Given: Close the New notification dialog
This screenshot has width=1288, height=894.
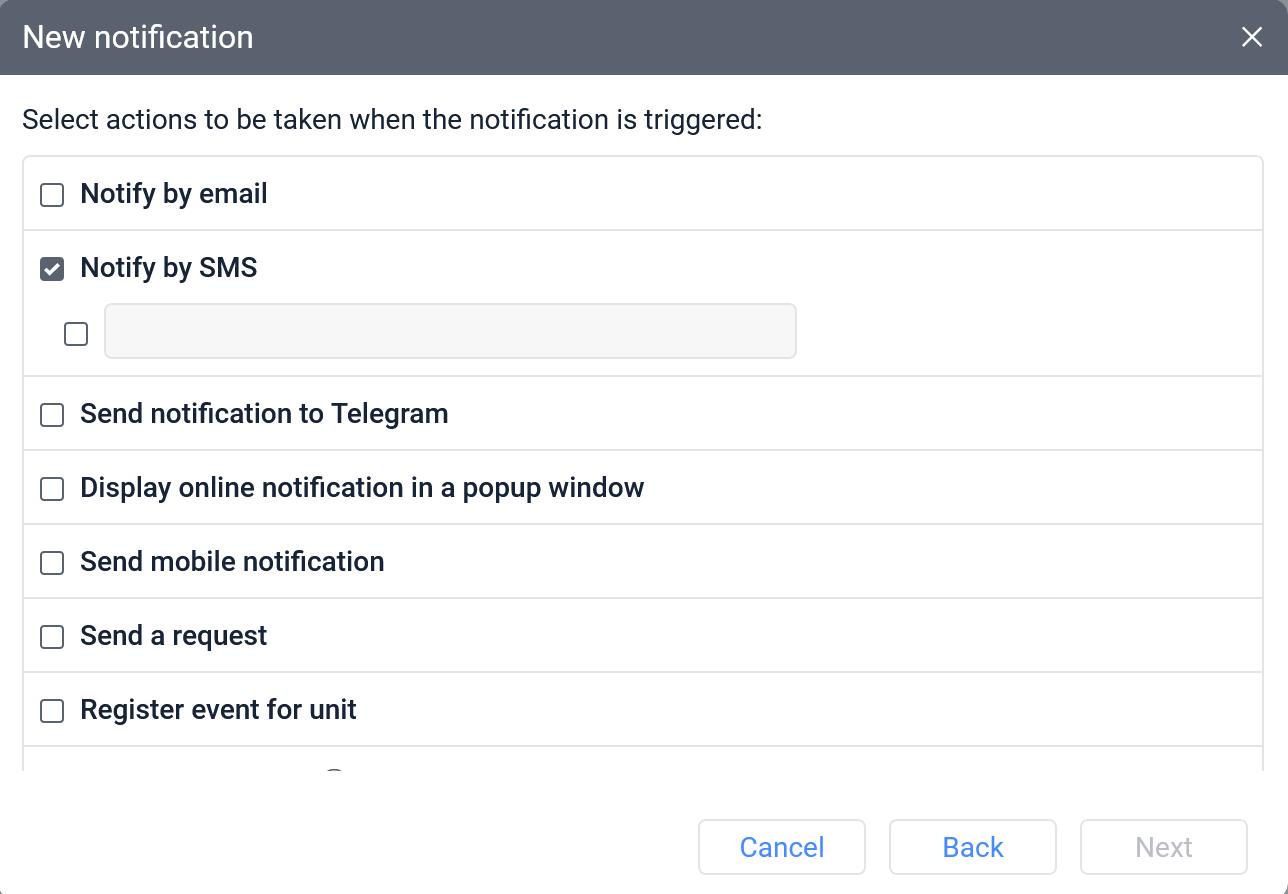Looking at the screenshot, I should [1251, 37].
